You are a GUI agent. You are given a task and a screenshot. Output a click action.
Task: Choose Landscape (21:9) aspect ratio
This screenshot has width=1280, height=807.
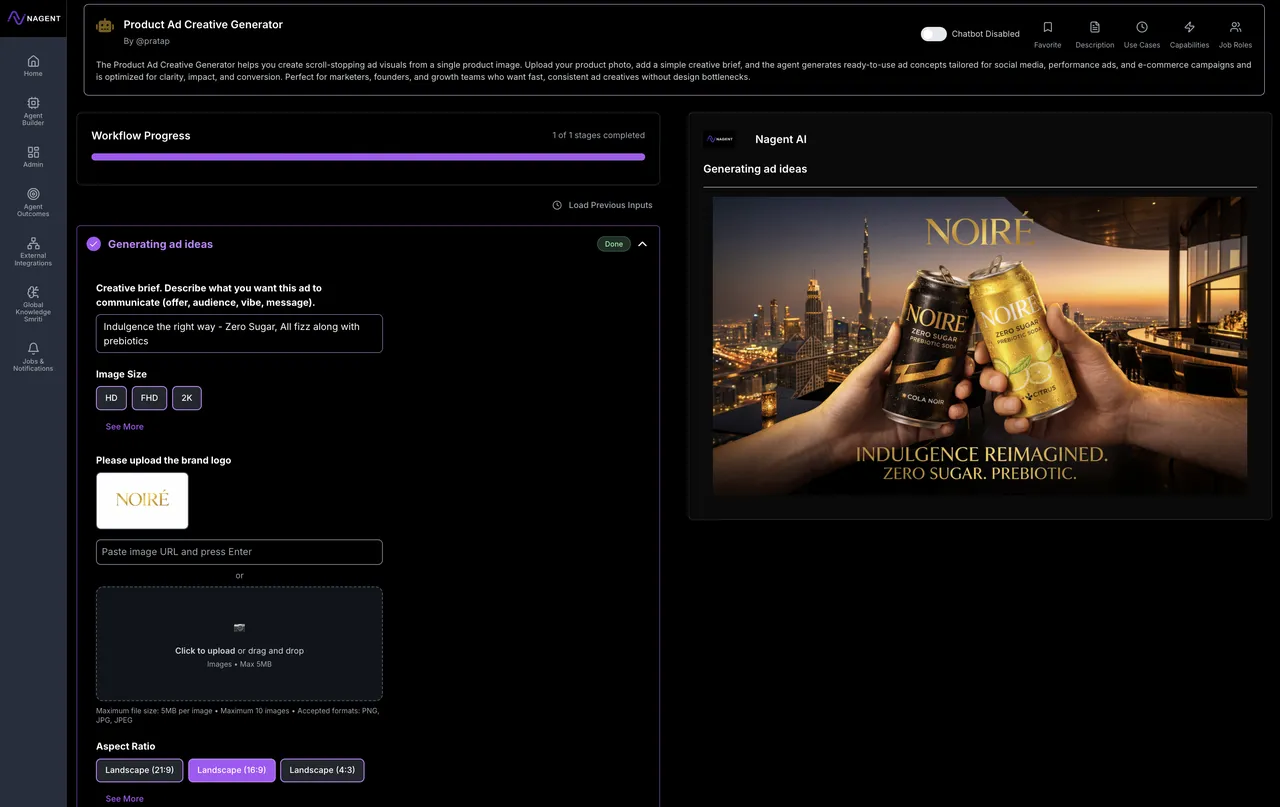[x=140, y=770]
